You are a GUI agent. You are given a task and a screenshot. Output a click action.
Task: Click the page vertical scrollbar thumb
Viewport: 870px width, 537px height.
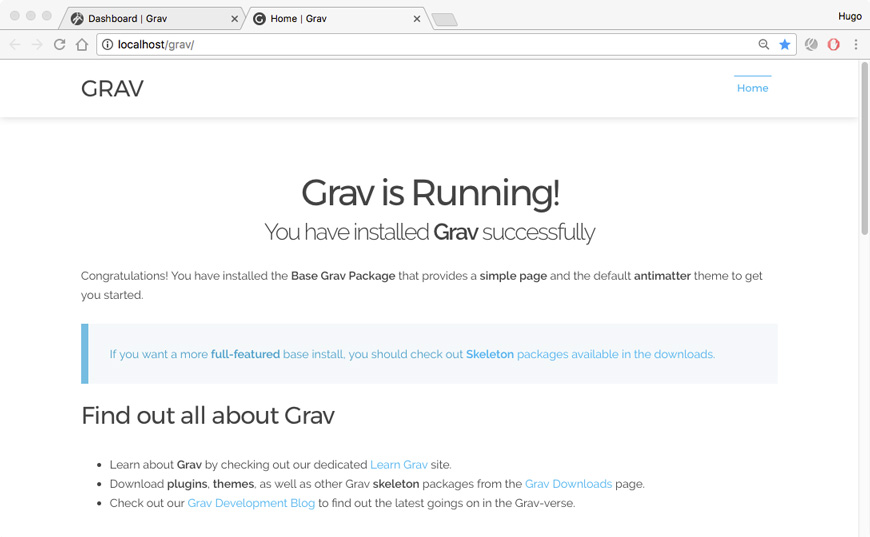point(864,148)
